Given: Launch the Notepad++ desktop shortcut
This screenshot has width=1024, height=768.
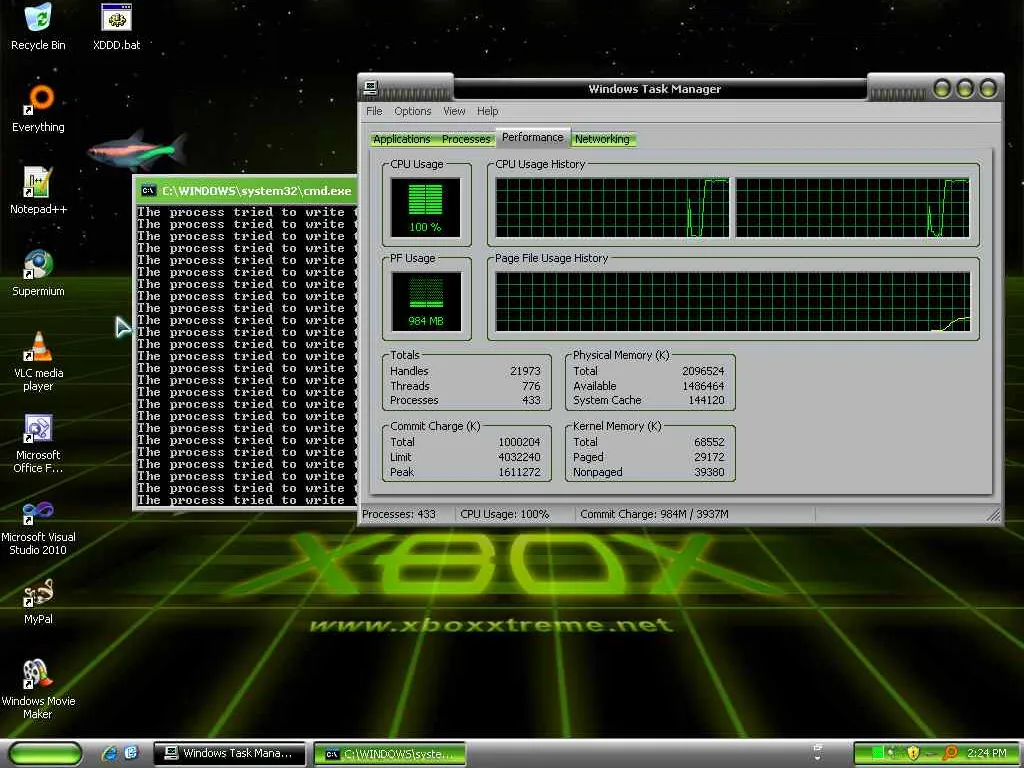Looking at the screenshot, I should [38, 191].
